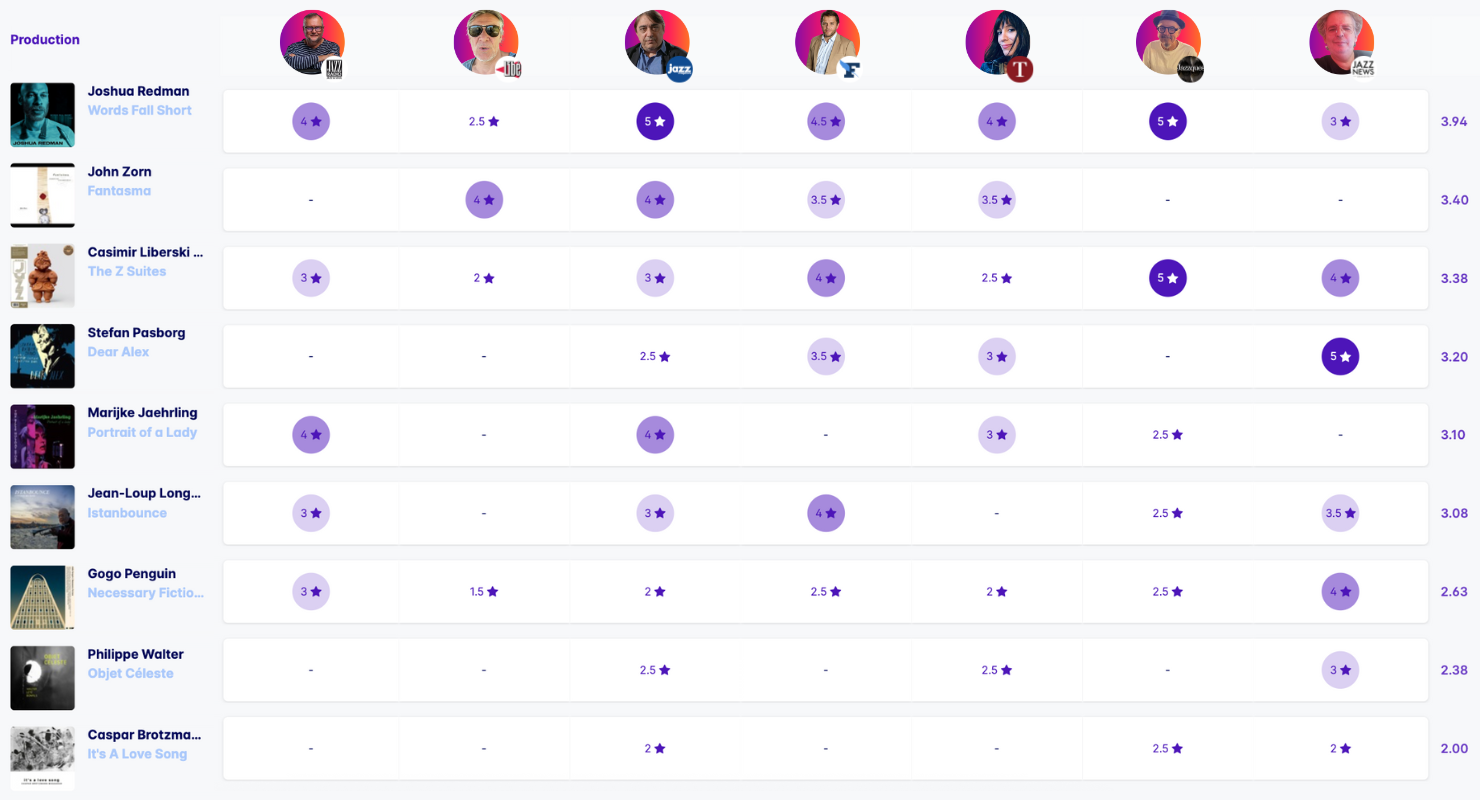Click the Objet Céleste album title
This screenshot has width=1480, height=800.
pos(130,674)
